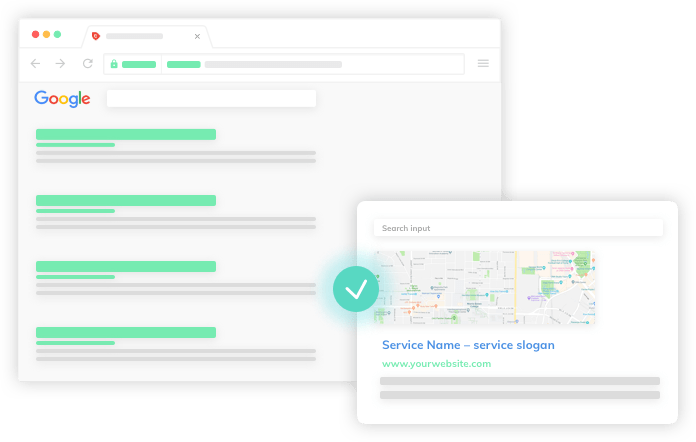
Task: Open the browser hamburger menu
Action: [x=483, y=64]
